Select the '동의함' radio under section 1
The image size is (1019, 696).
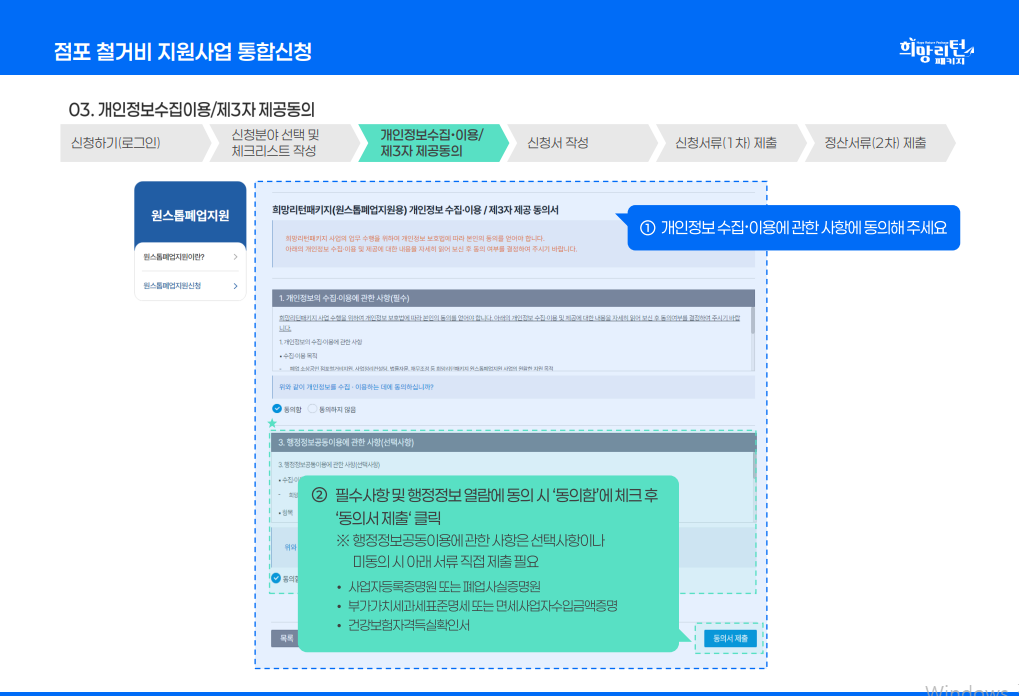[277, 409]
